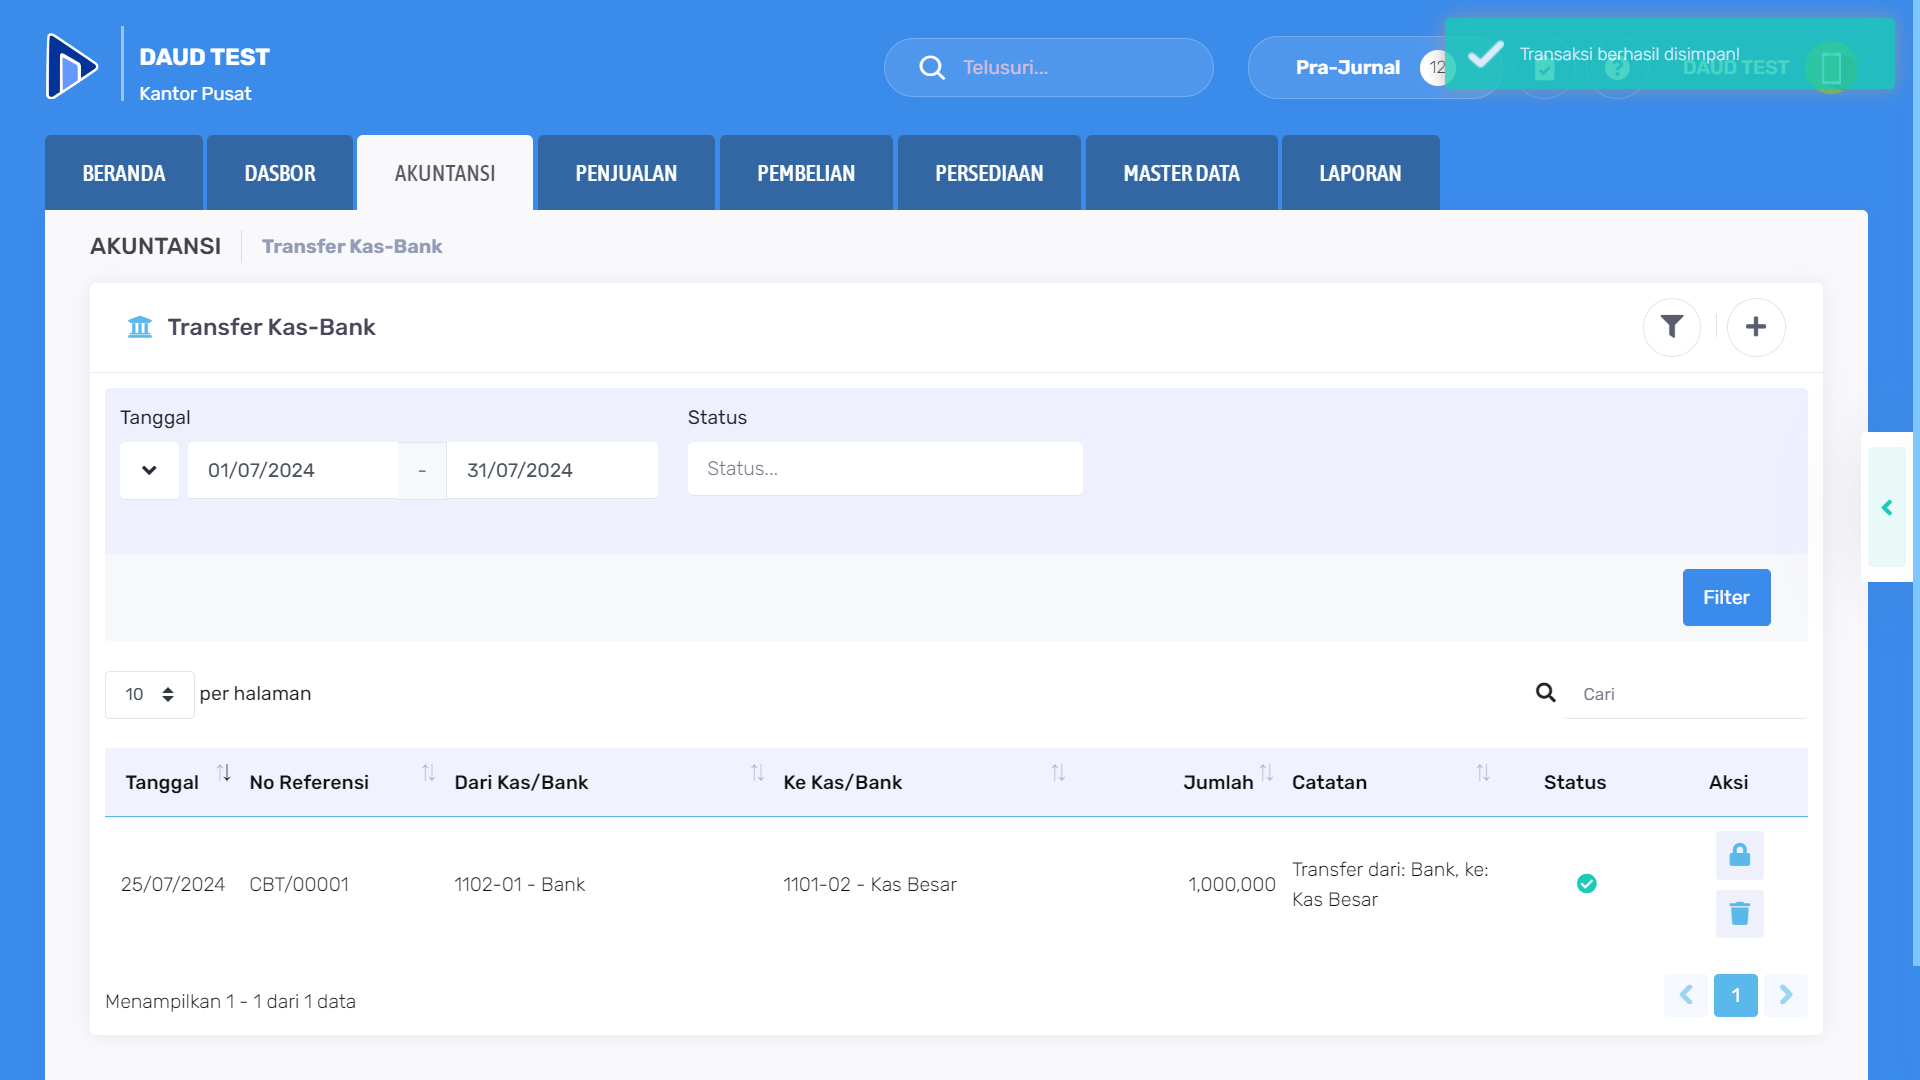Screen dimensions: 1920x1080
Task: Open the BERANDA tab
Action: pos(124,173)
